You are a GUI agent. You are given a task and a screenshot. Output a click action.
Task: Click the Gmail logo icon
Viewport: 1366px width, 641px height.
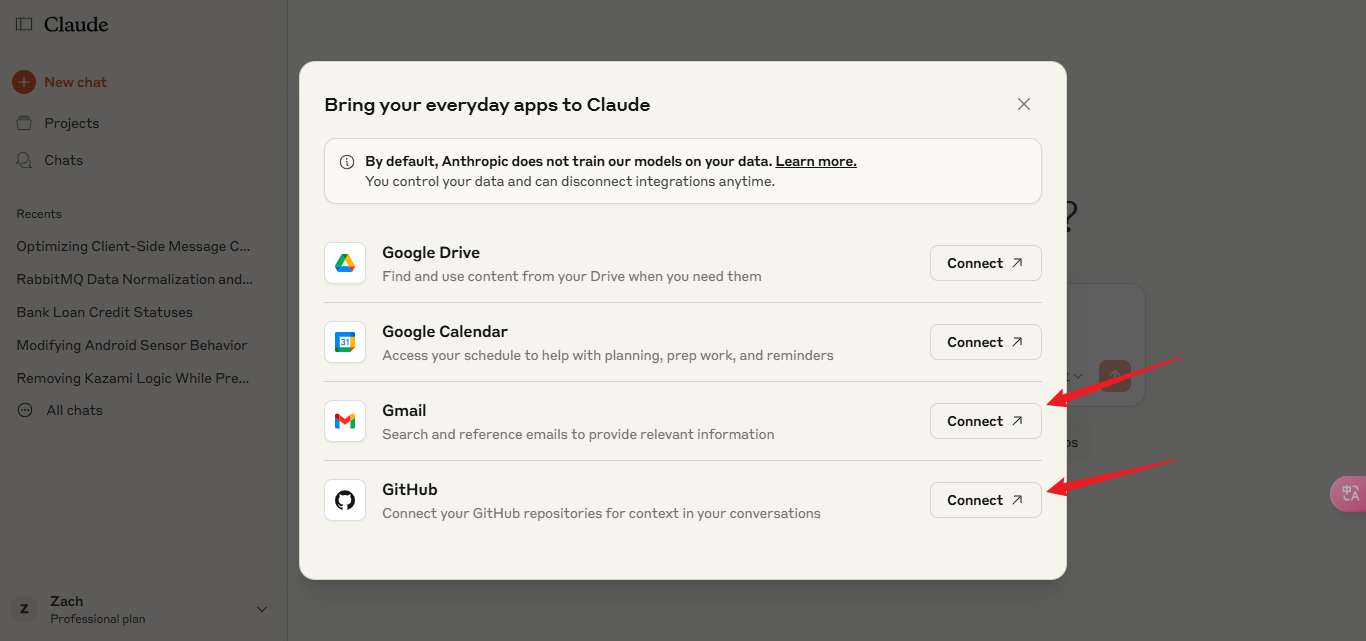pos(345,421)
